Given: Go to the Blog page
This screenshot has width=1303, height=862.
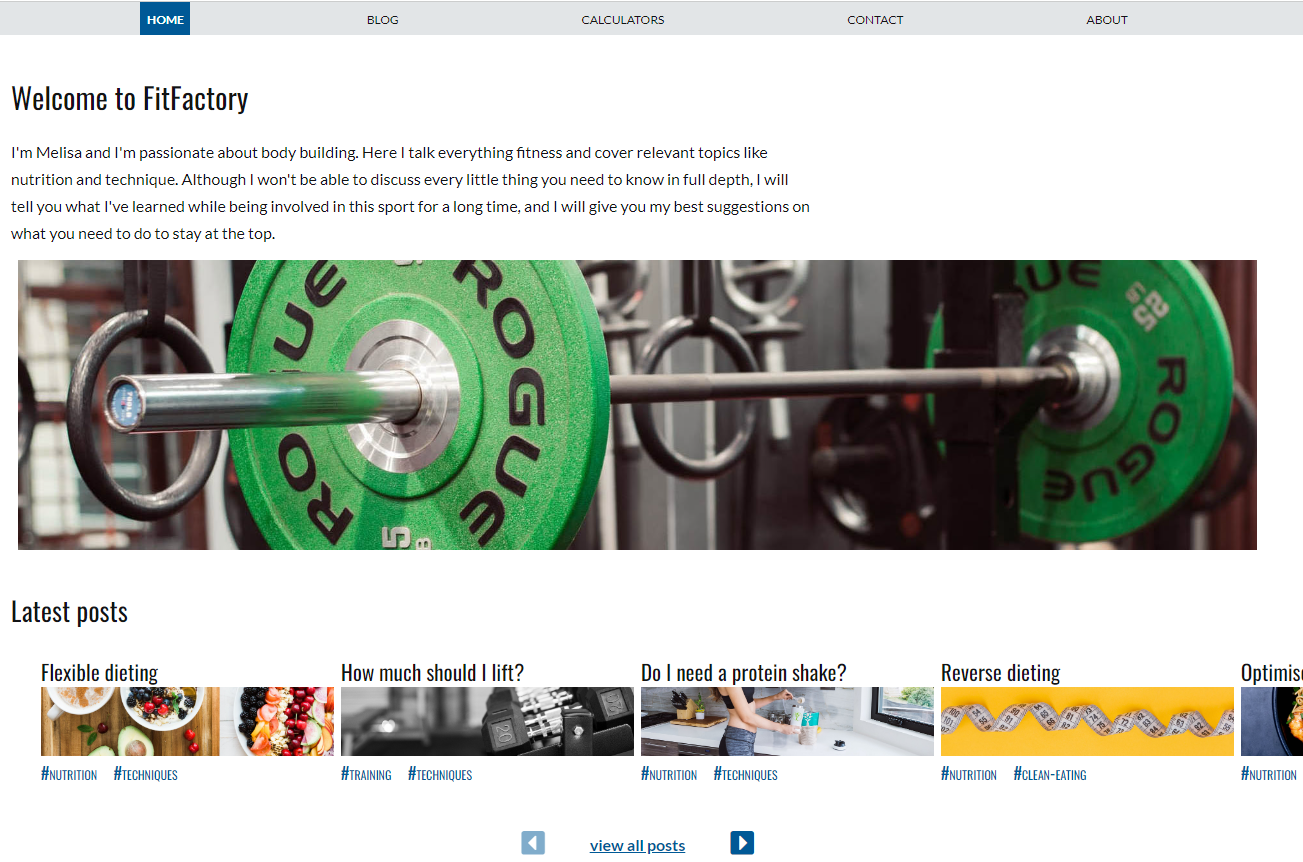Looking at the screenshot, I should (383, 19).
